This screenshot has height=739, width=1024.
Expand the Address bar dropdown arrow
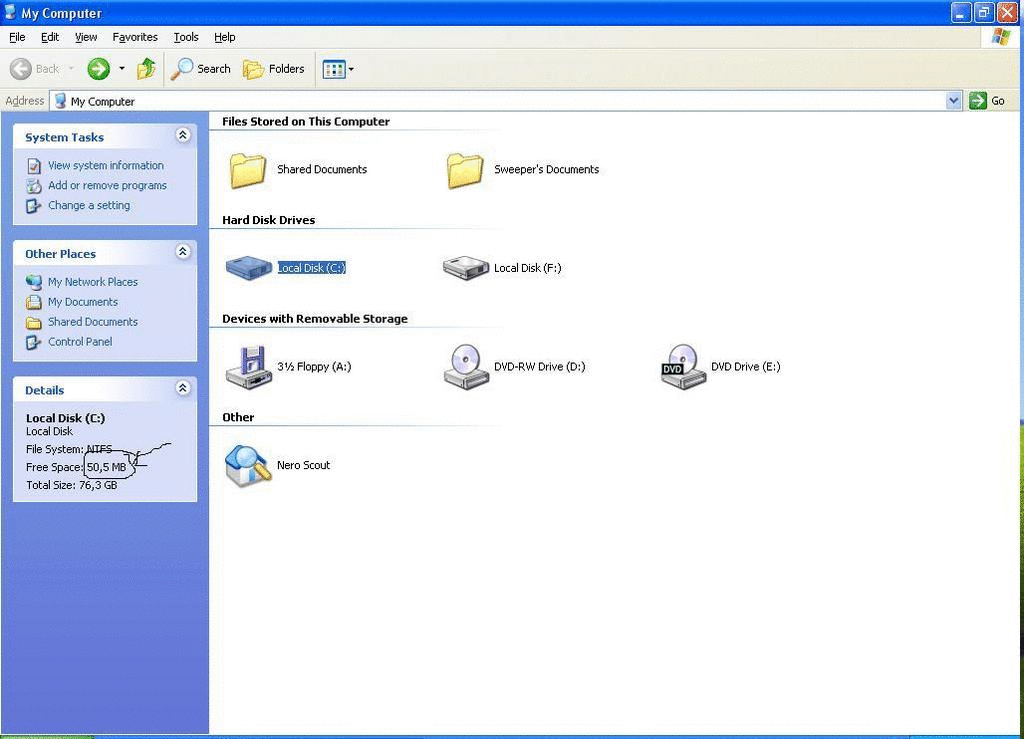pos(953,101)
